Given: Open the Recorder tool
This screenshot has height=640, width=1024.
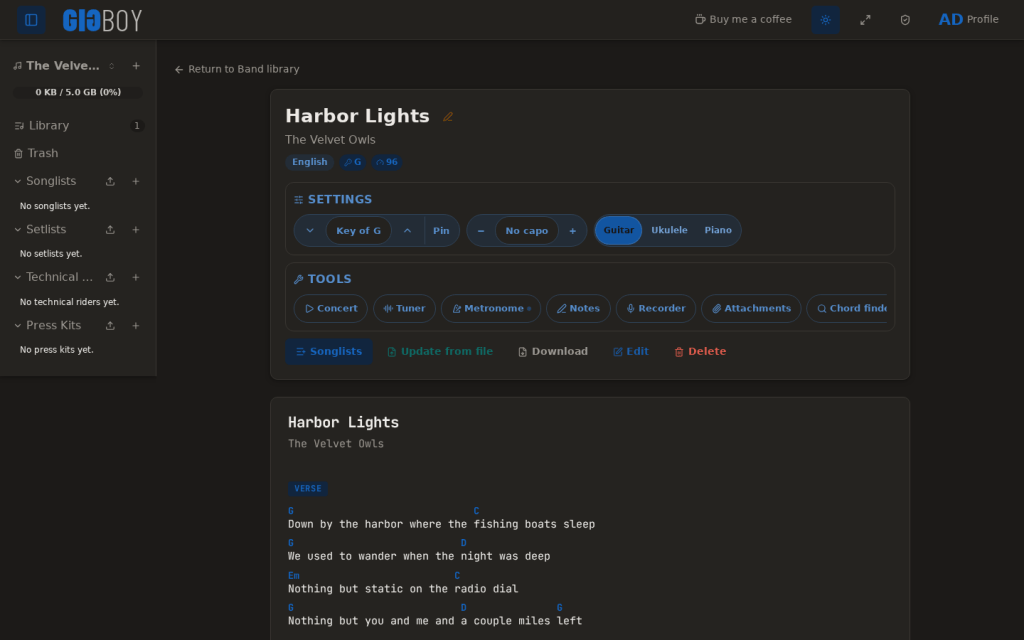Looking at the screenshot, I should pyautogui.click(x=656, y=309).
